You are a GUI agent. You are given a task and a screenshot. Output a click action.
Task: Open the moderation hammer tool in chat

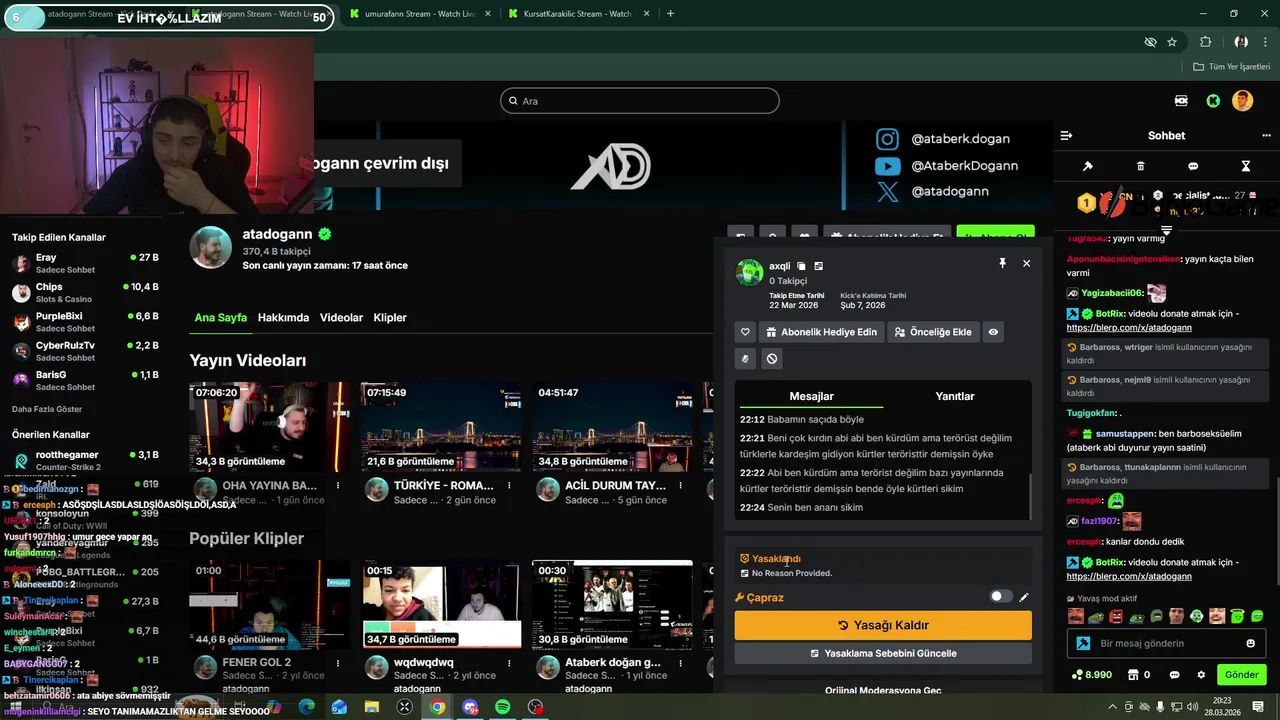point(1088,166)
